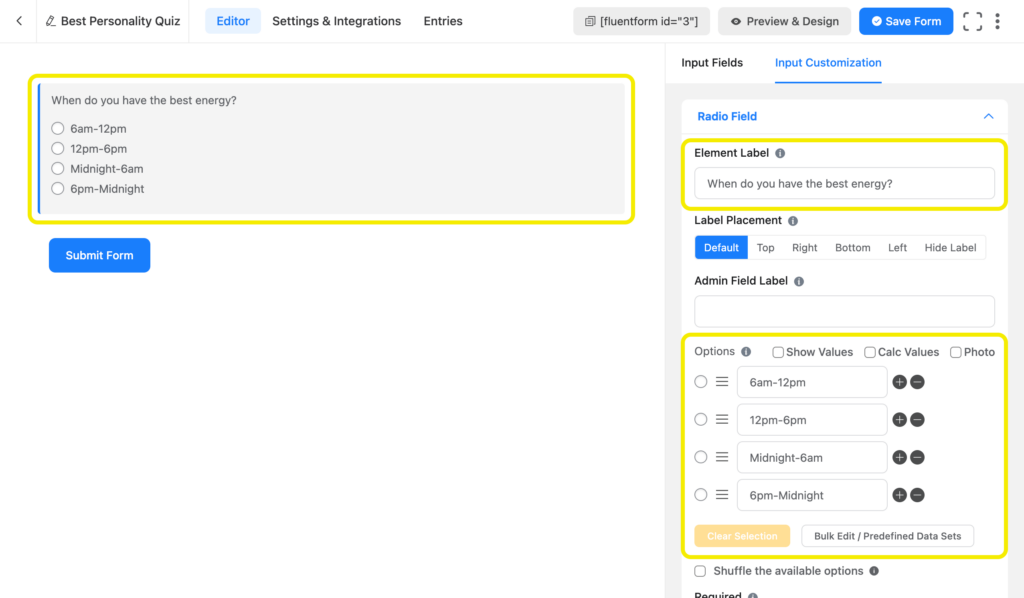Add option after 6pm-Midnight with plus icon
Image resolution: width=1024 pixels, height=598 pixels.
899,496
